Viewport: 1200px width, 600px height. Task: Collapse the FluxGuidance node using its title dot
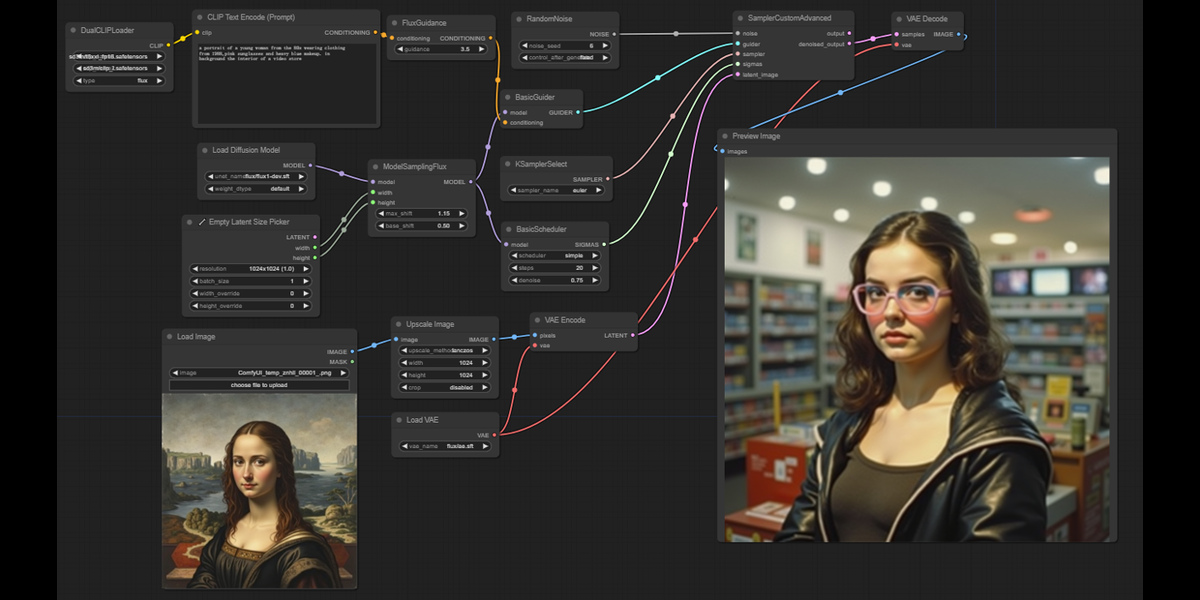tap(393, 22)
